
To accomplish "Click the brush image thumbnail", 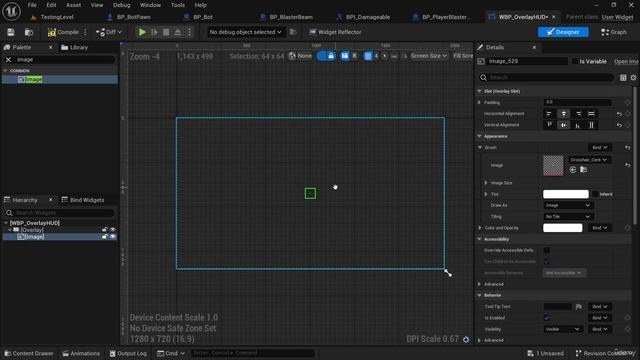I will tap(553, 165).
